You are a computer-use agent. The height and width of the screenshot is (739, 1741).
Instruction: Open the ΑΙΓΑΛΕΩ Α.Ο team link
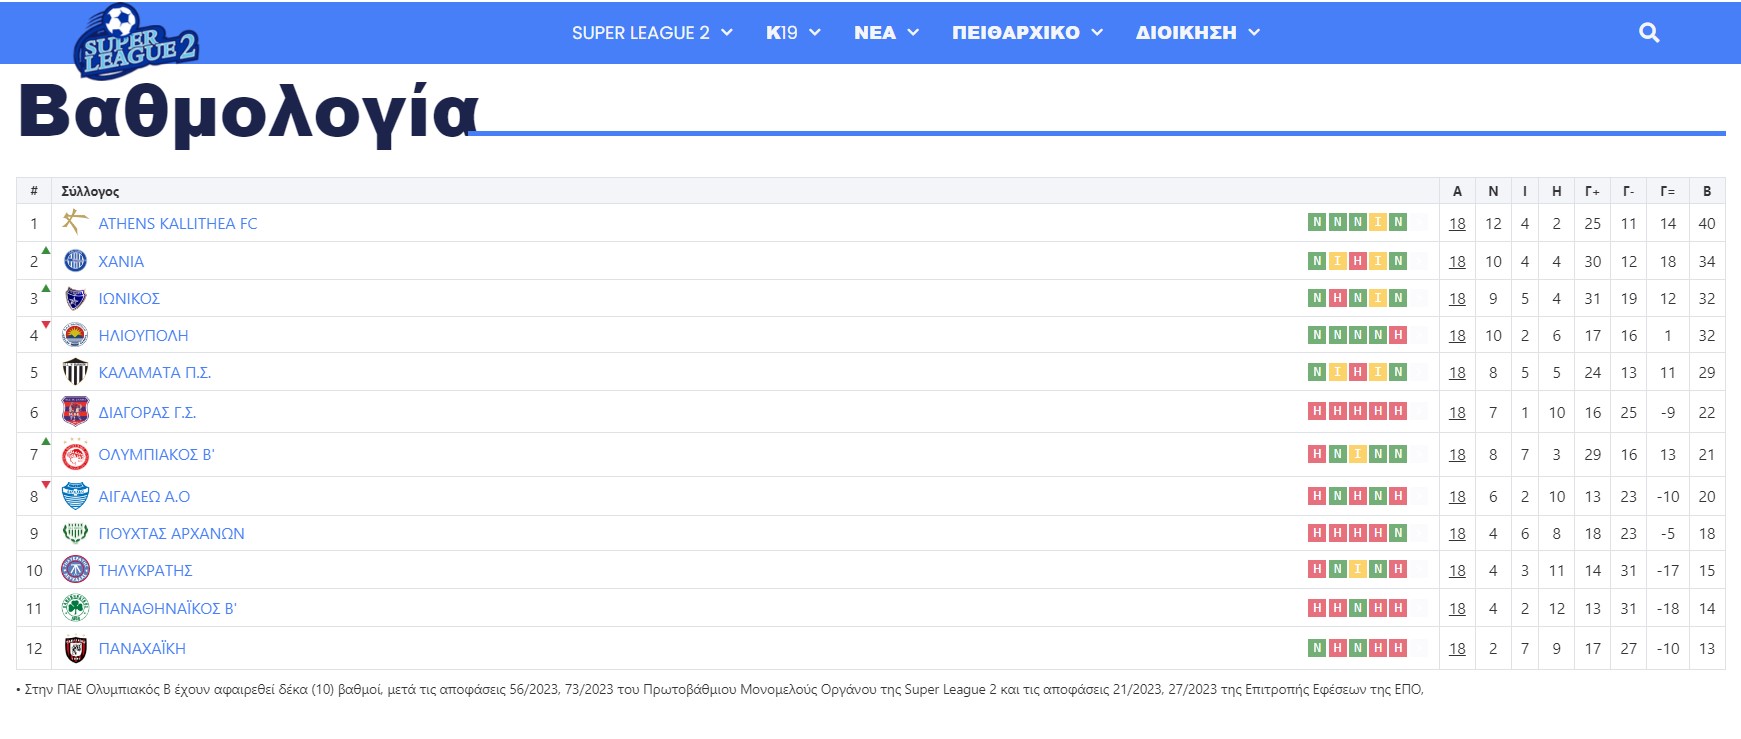pos(144,496)
